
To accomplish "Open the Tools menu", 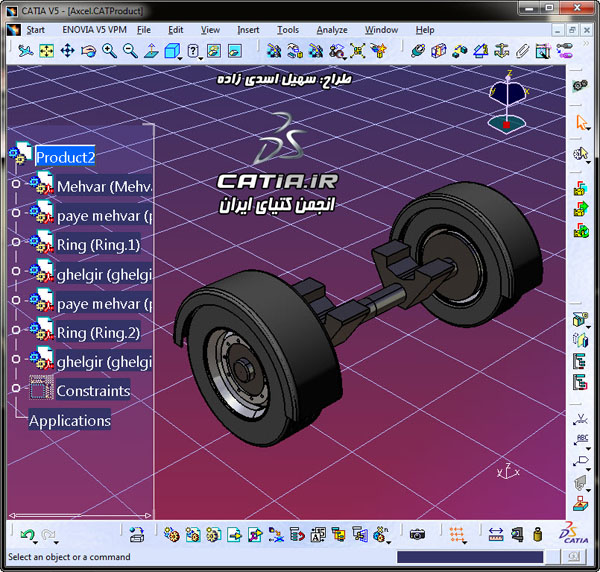I will pyautogui.click(x=288, y=30).
